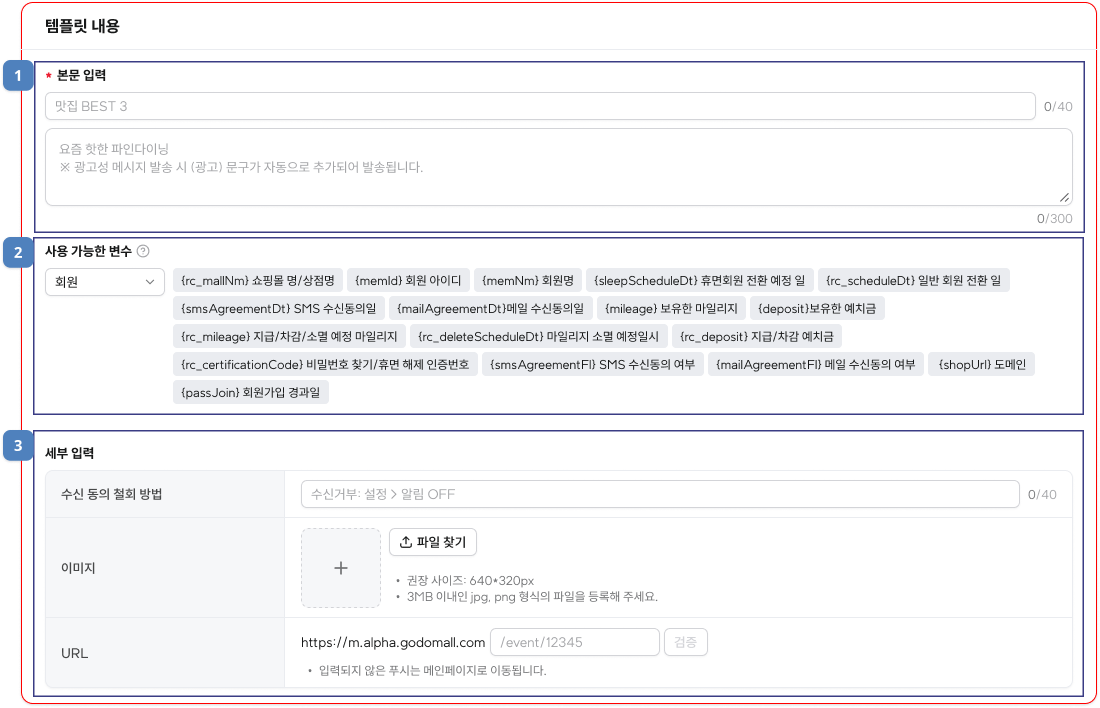Click the {sleepScheduleDt} 휴면회원 전환 예정 일 chip

[698, 280]
